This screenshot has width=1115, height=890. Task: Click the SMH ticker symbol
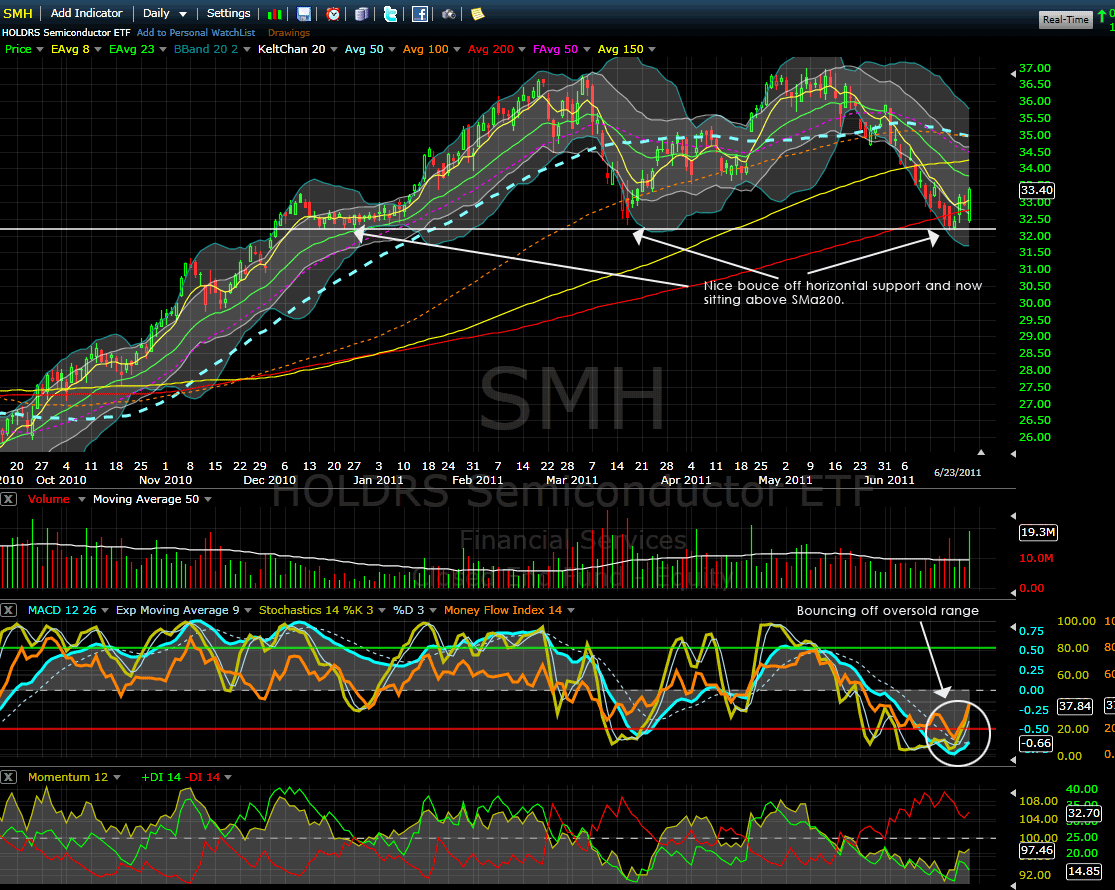point(18,14)
